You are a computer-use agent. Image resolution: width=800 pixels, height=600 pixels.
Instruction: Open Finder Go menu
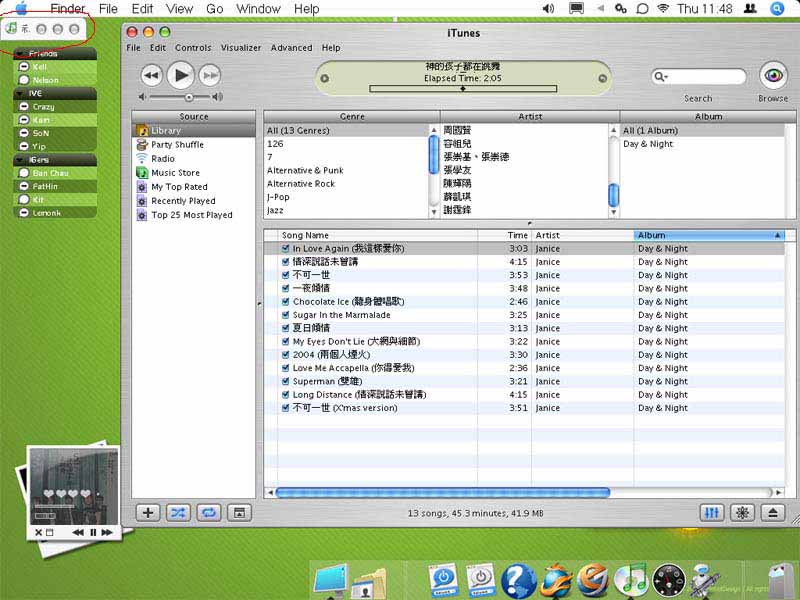(214, 9)
